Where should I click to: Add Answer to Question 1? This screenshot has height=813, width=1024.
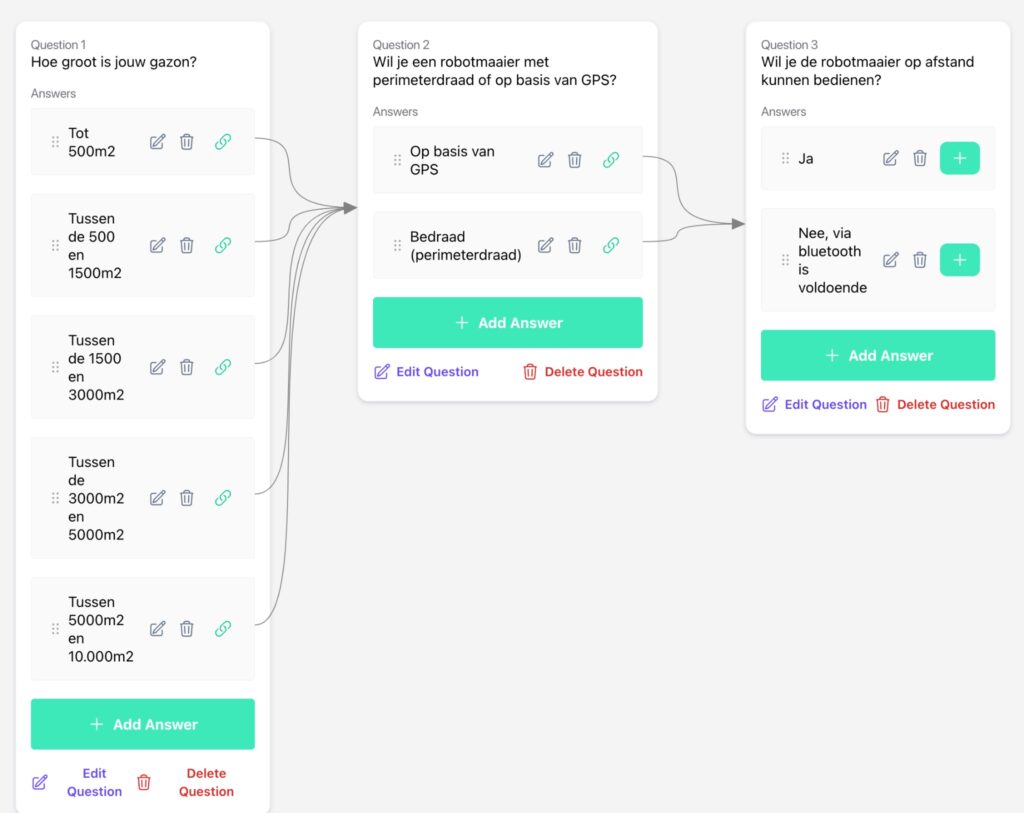point(142,724)
